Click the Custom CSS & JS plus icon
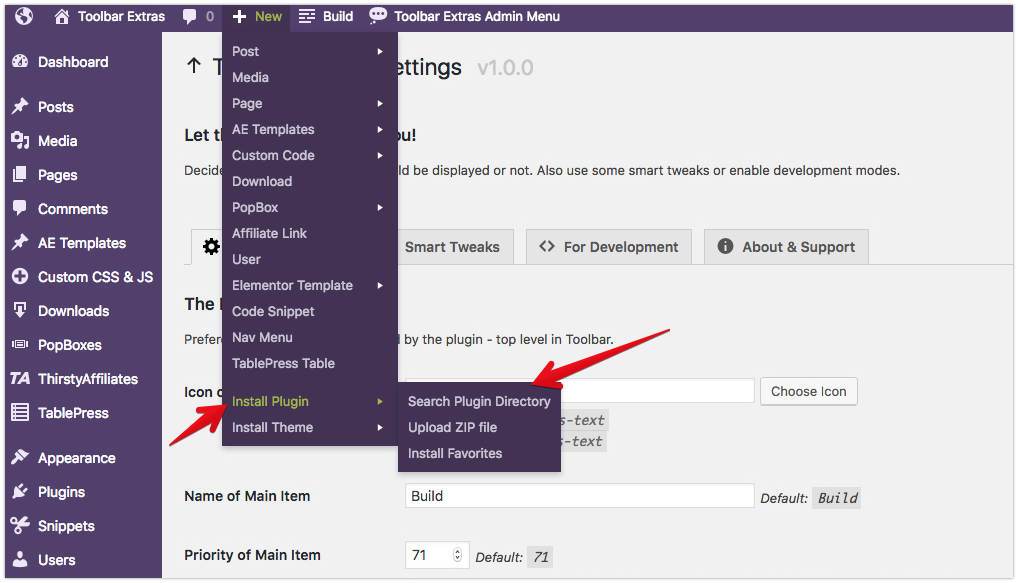The width and height of the screenshot is (1018, 583). (20, 276)
